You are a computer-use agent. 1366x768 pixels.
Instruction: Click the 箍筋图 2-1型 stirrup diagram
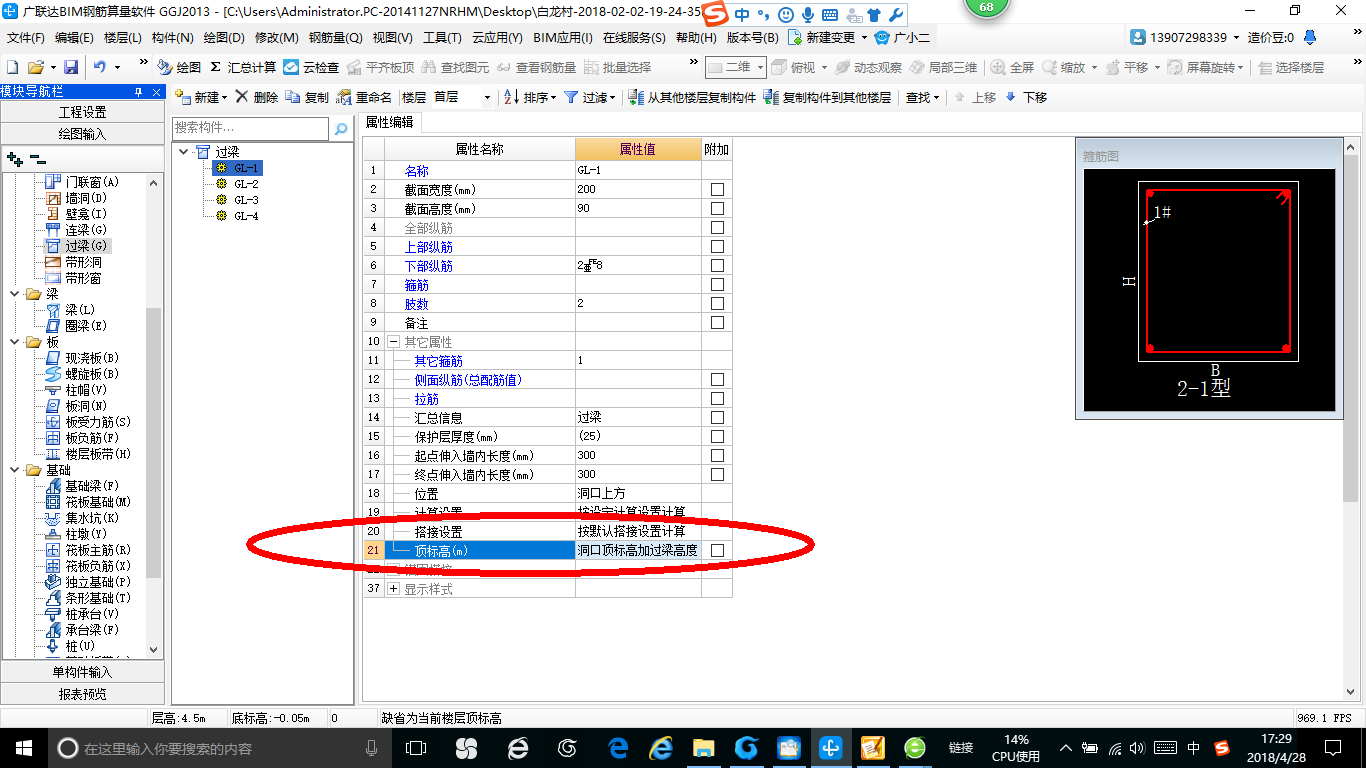click(1209, 290)
